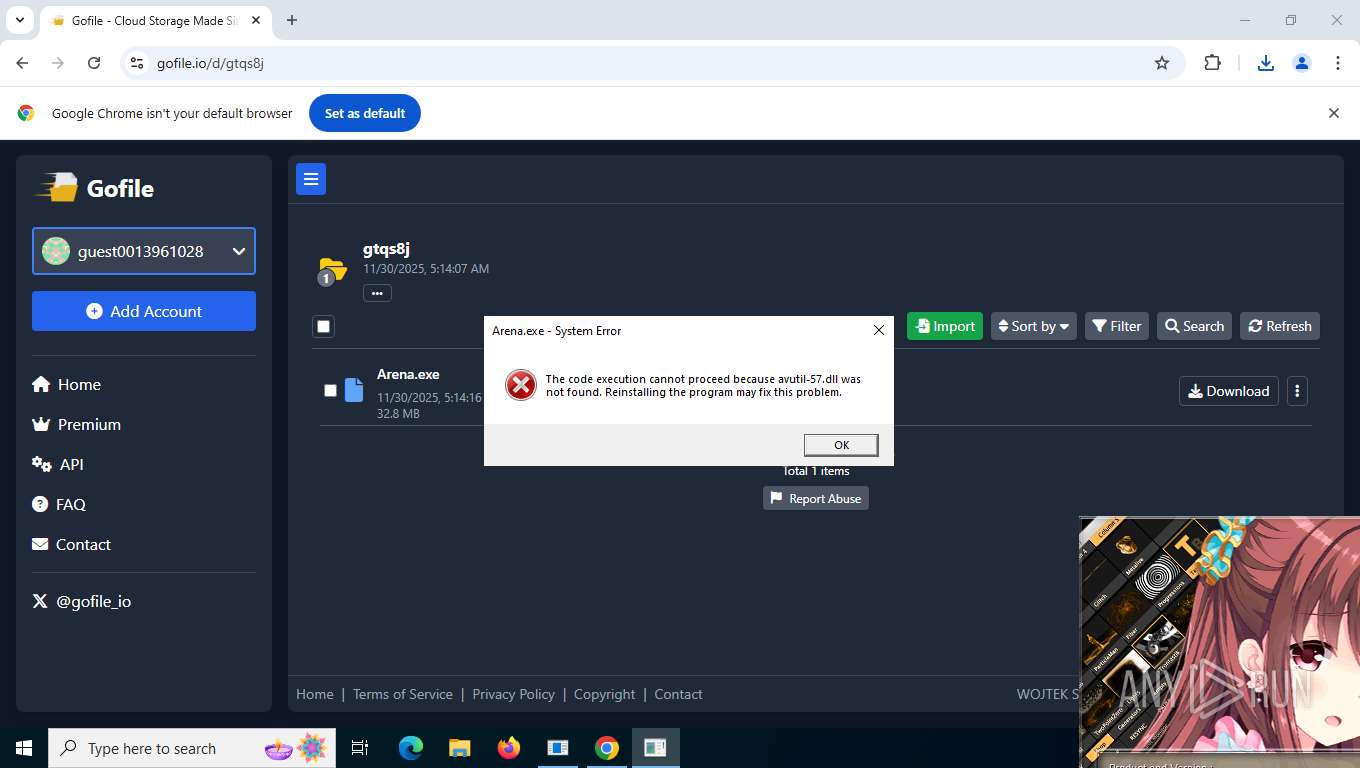Dismiss the default browser notification bar

coord(1333,113)
